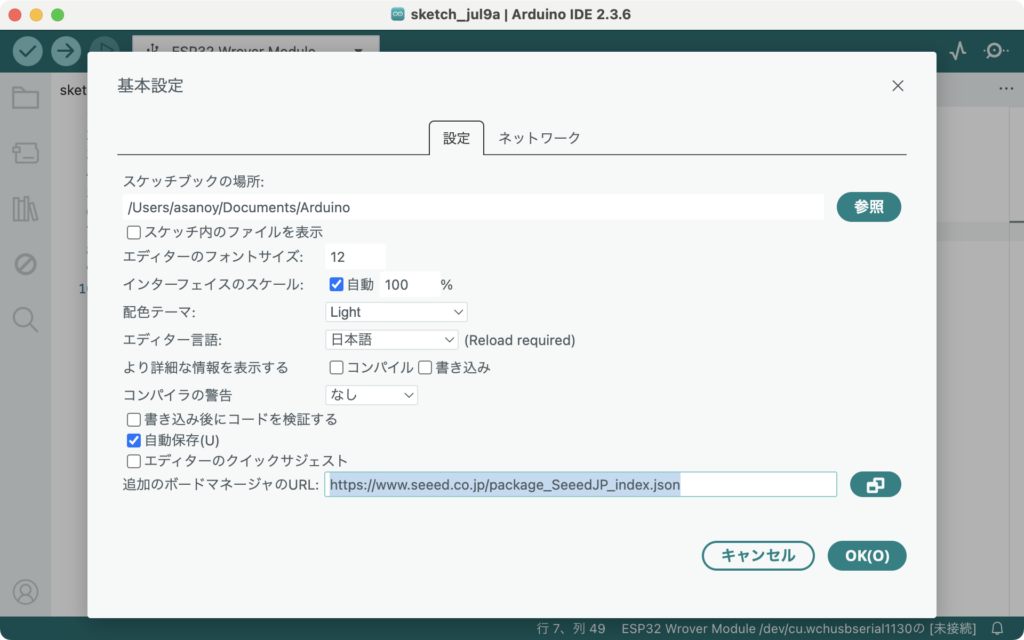Close the 基本設定 dialog with X
Image resolution: width=1024 pixels, height=640 pixels.
(898, 86)
